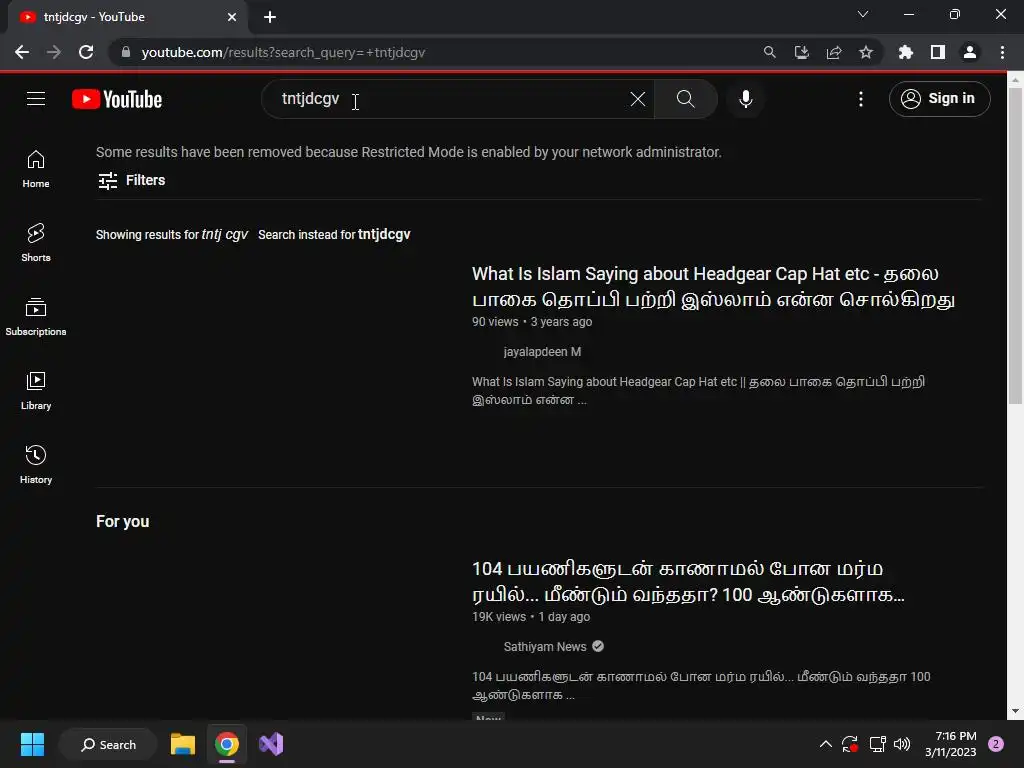Open History in the sidebar
This screenshot has height=768, width=1024.
(36, 464)
